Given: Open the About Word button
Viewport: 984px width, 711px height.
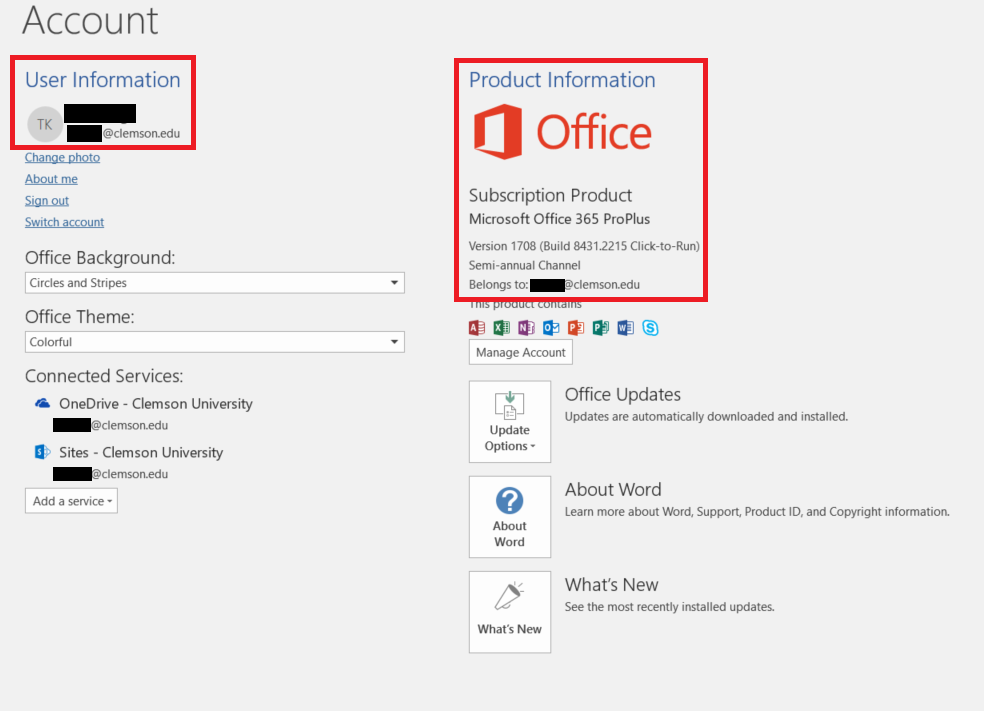Looking at the screenshot, I should tap(510, 516).
